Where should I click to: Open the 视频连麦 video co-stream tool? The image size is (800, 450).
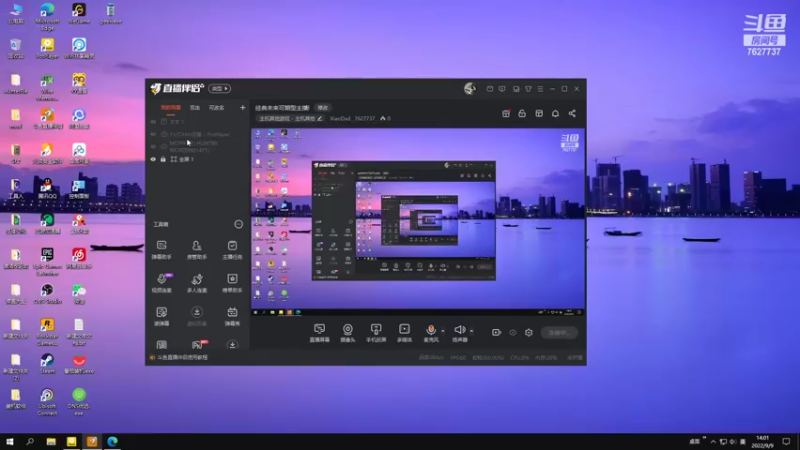coord(162,283)
